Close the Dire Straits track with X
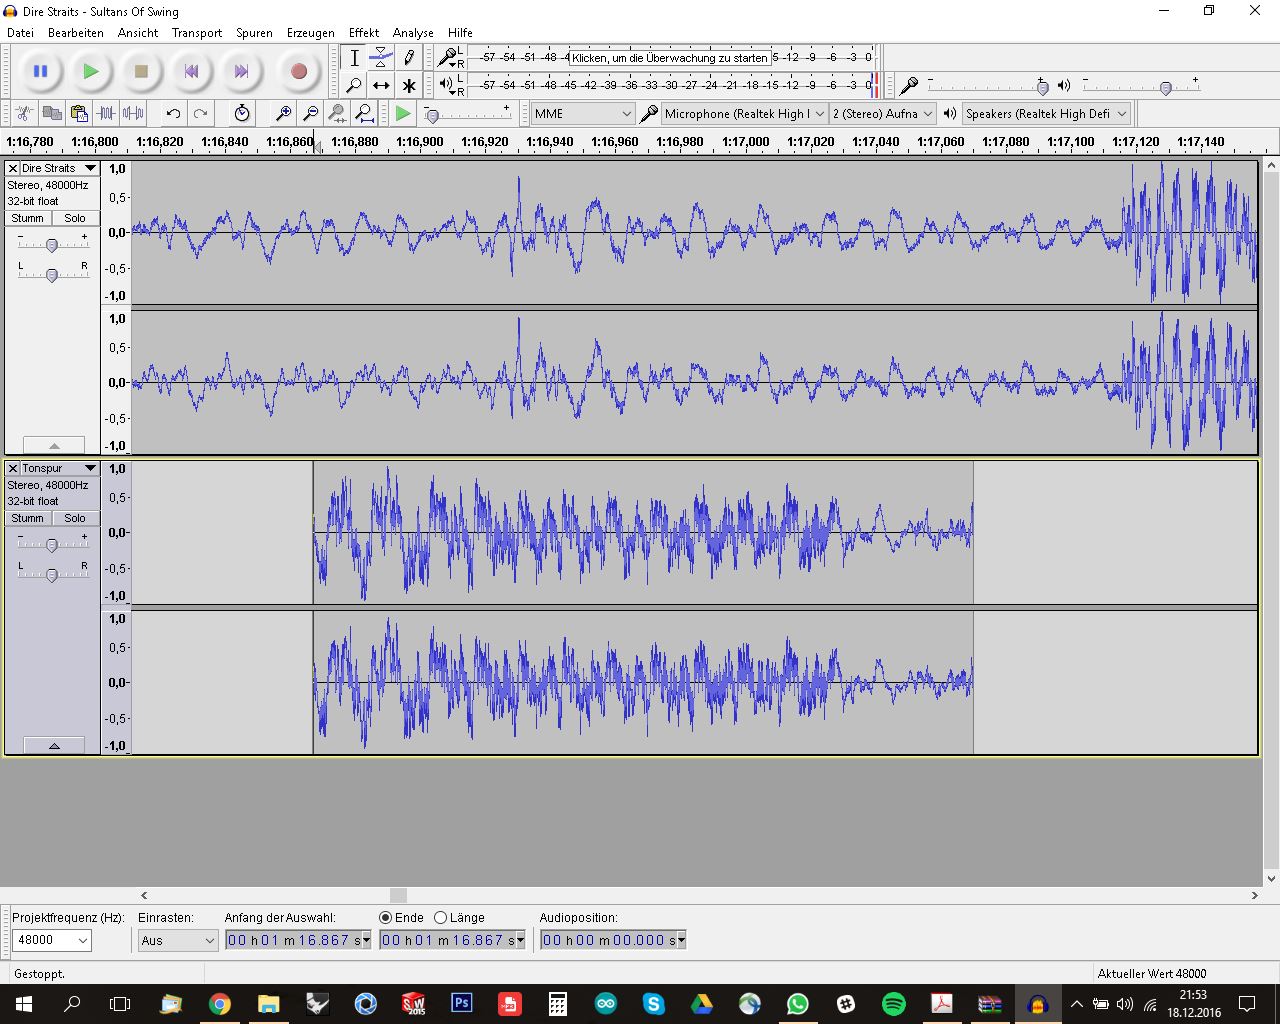Viewport: 1280px width, 1024px height. click(13, 168)
